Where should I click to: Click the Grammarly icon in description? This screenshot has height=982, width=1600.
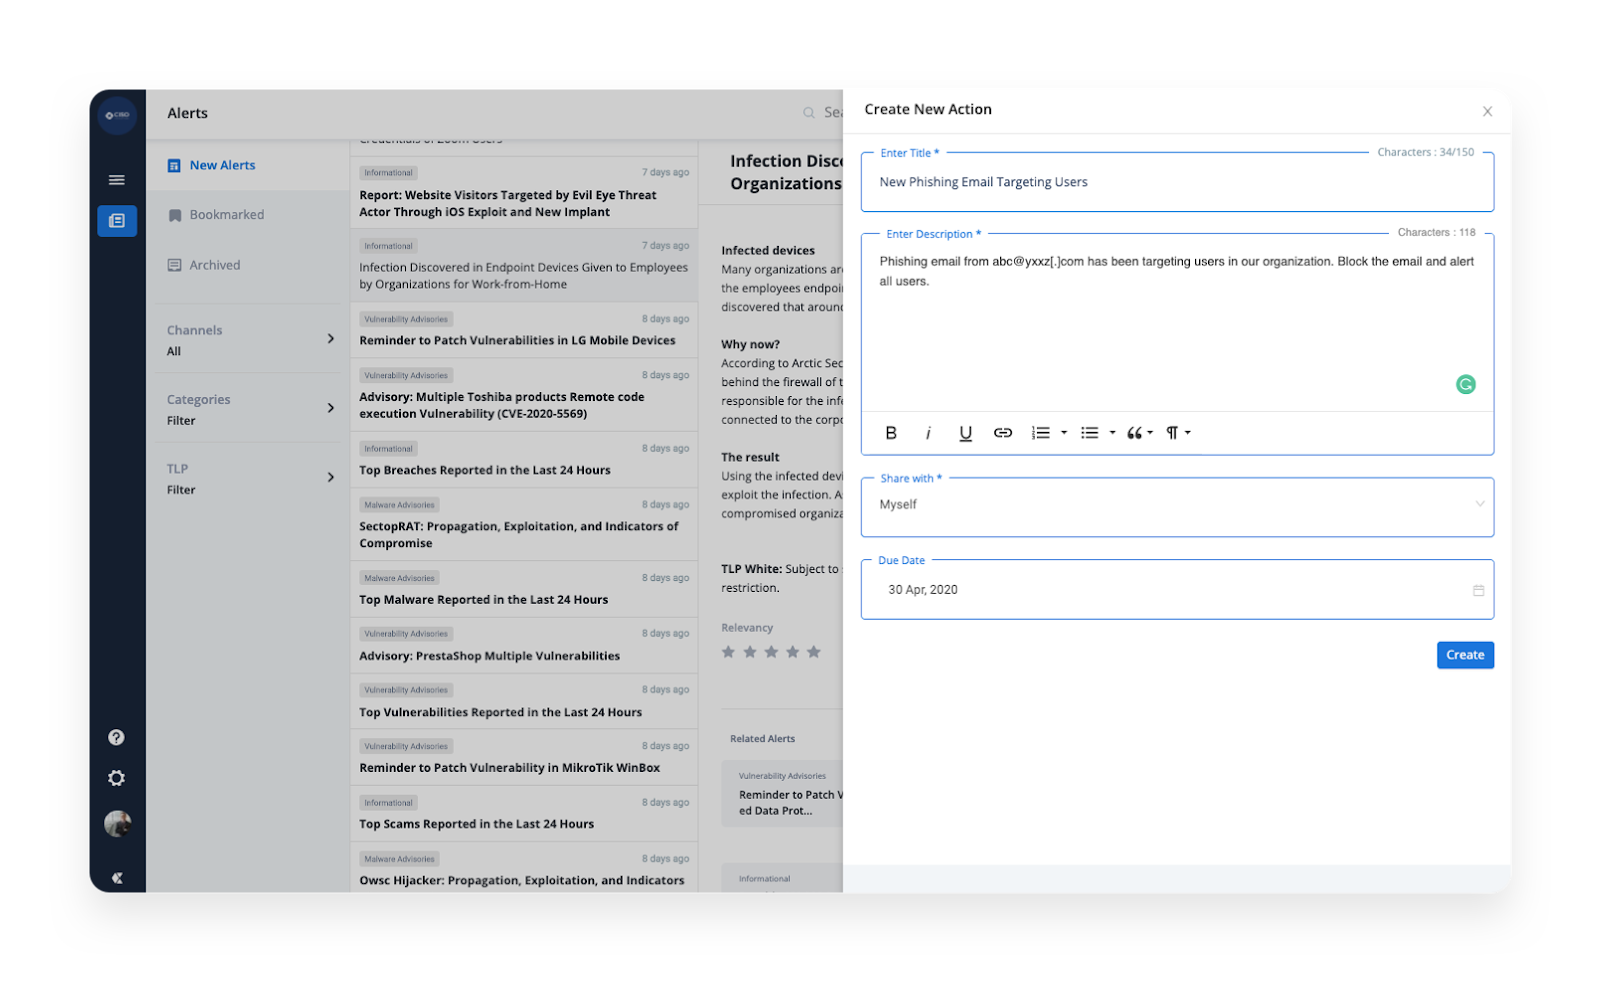coord(1465,384)
